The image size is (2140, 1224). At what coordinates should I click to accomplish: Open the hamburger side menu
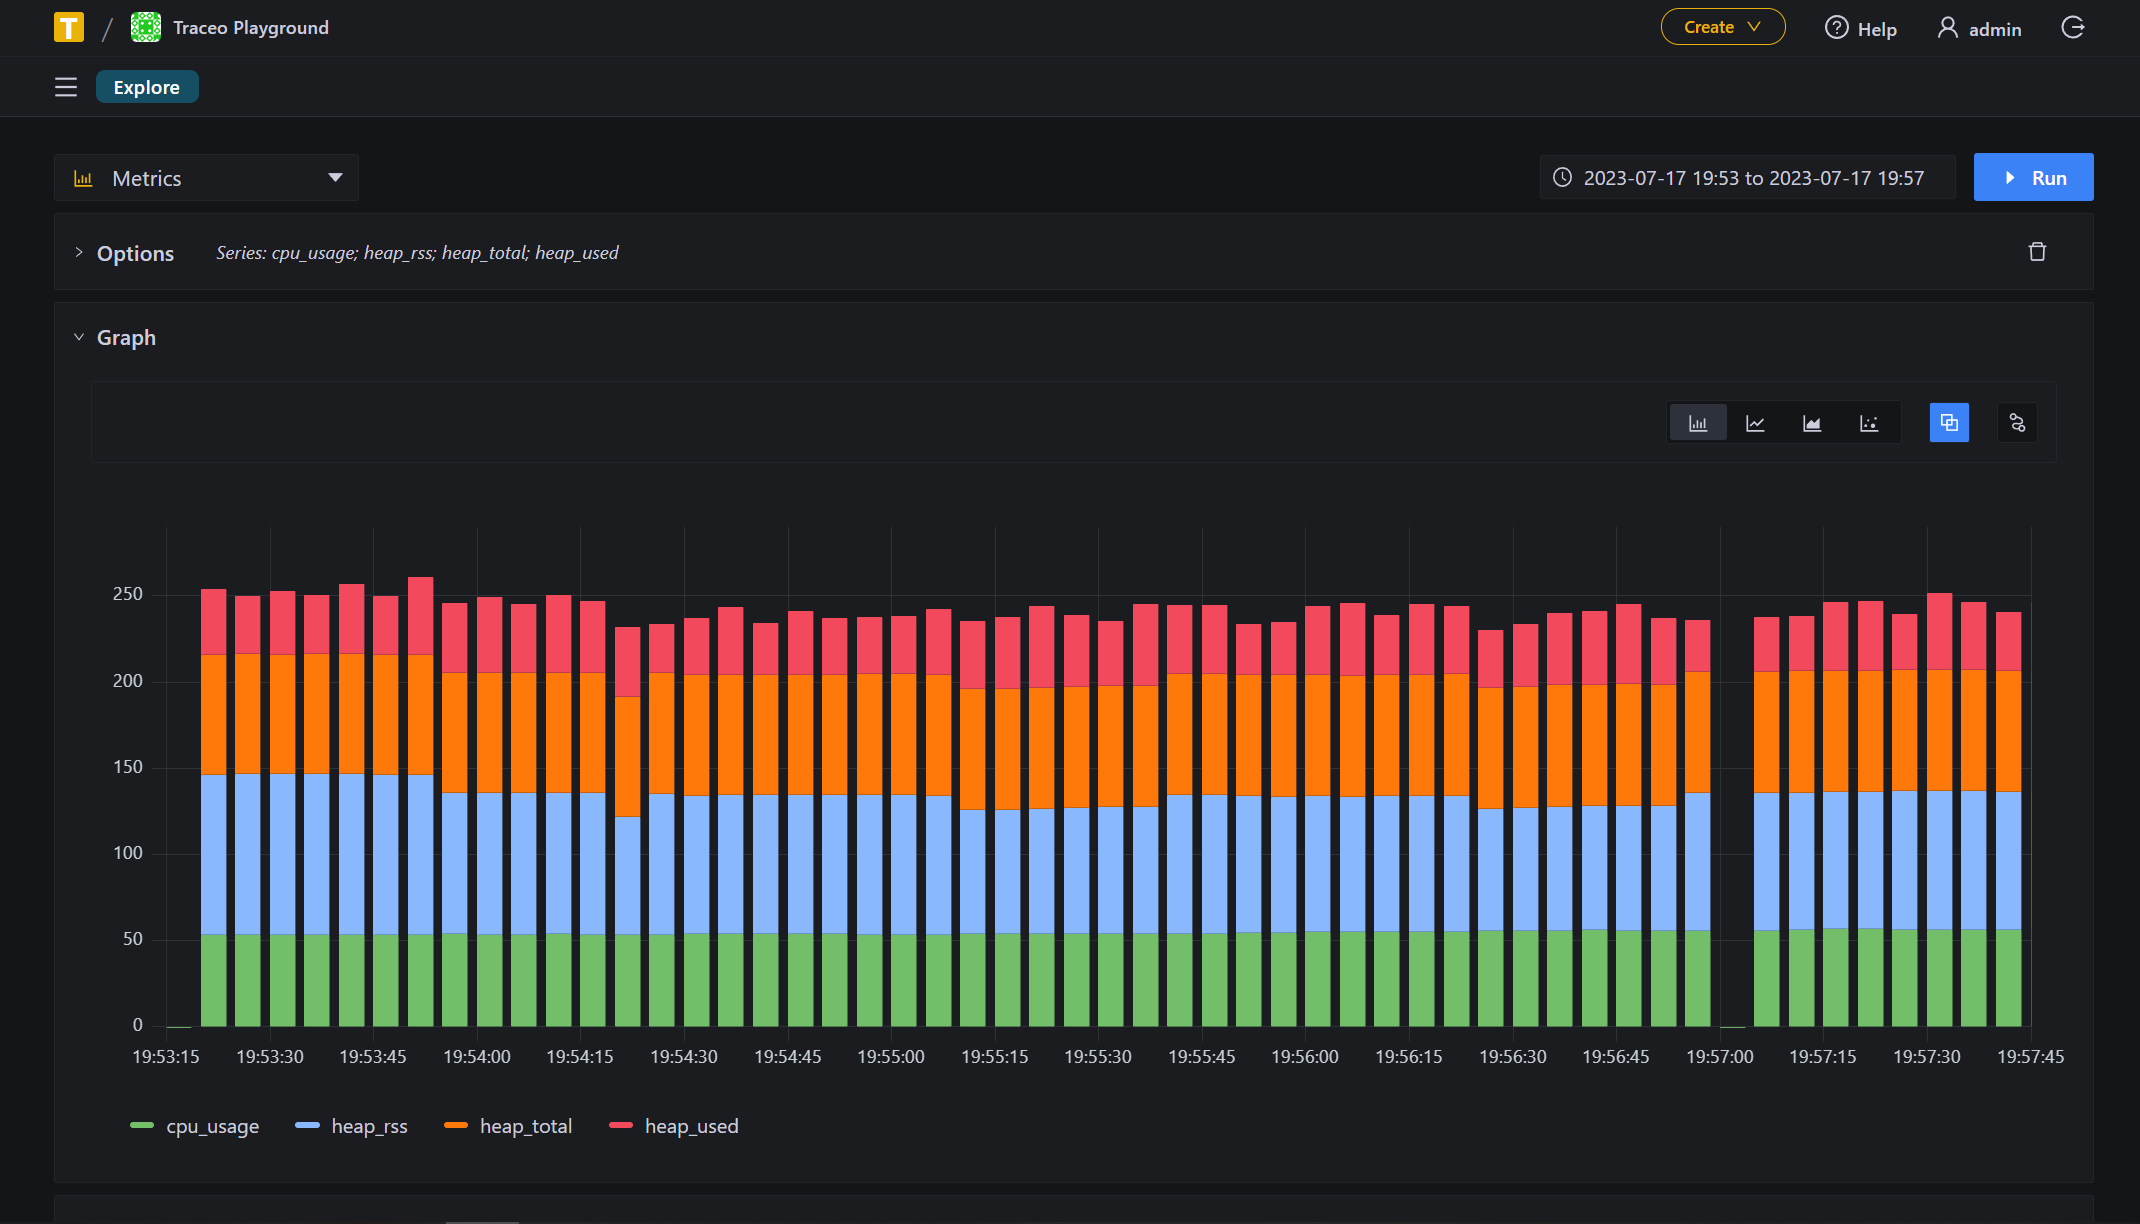pyautogui.click(x=66, y=87)
